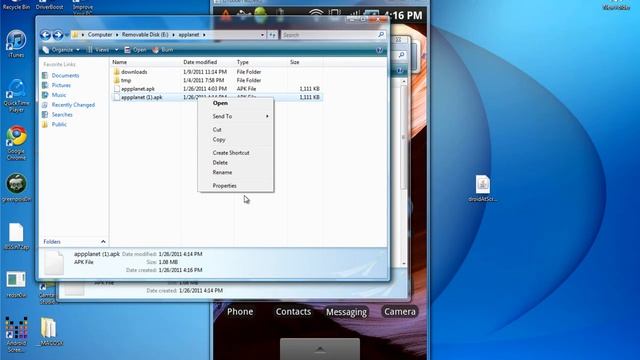Image resolution: width=640 pixels, height=360 pixels.
Task: Select the DriverBoost desktop icon
Action: tap(49, 5)
